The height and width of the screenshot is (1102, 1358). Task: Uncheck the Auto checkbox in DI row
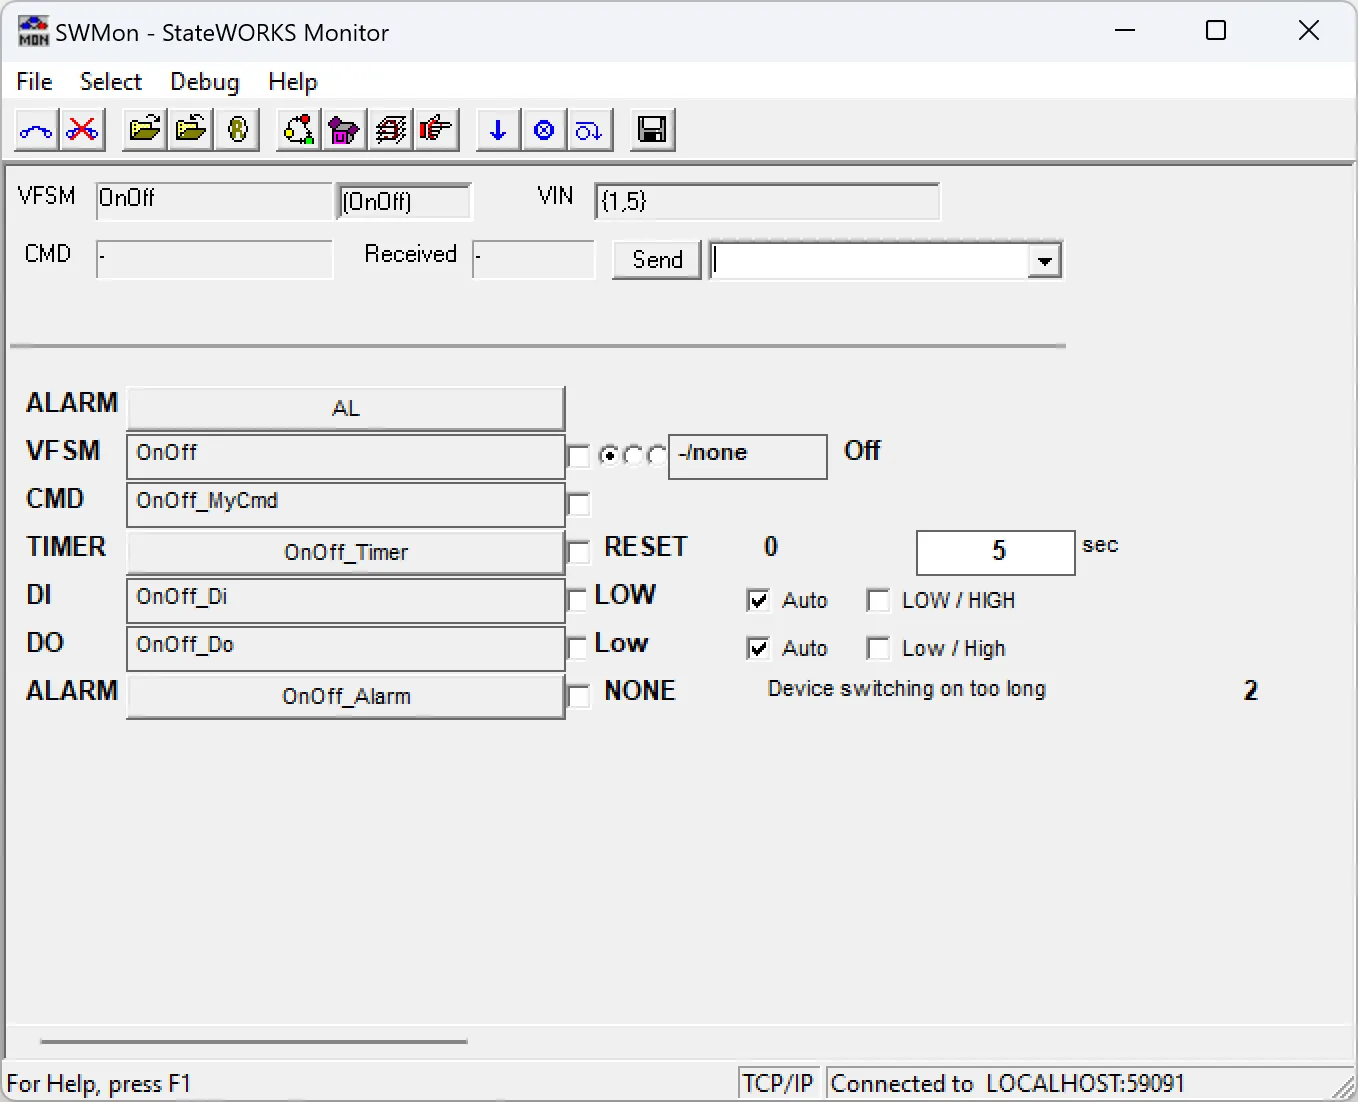759,600
